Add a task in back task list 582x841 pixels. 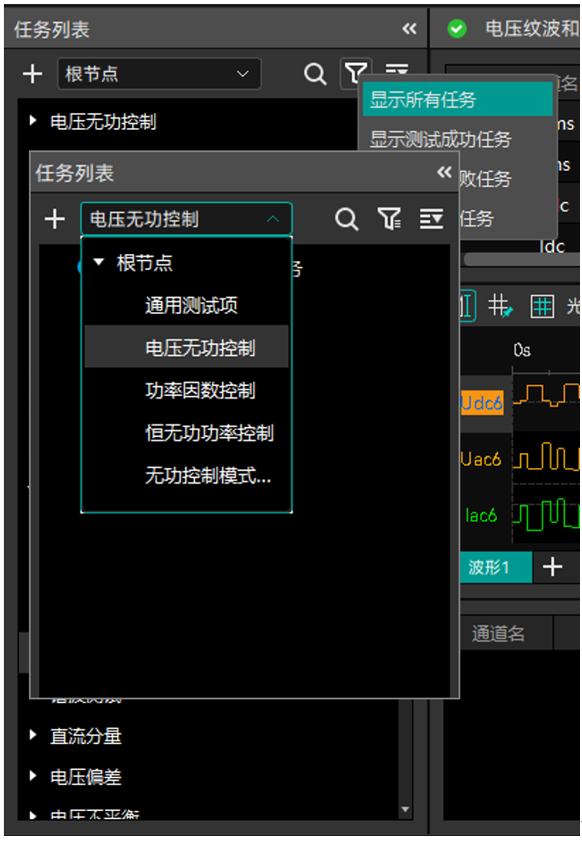33,73
